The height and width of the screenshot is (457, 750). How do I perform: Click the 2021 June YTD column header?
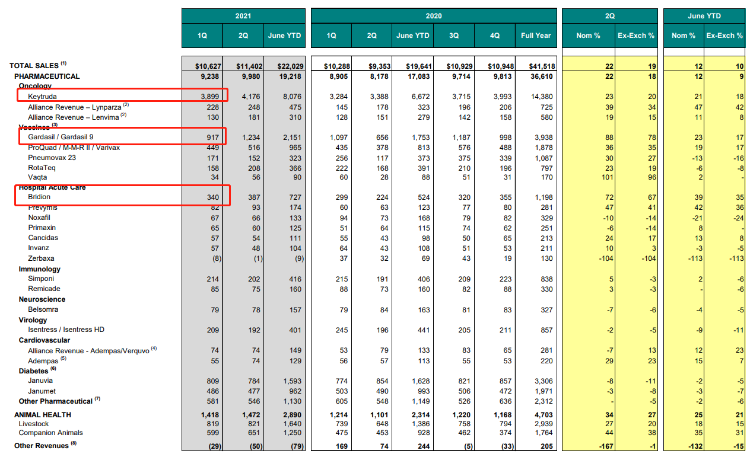point(285,35)
